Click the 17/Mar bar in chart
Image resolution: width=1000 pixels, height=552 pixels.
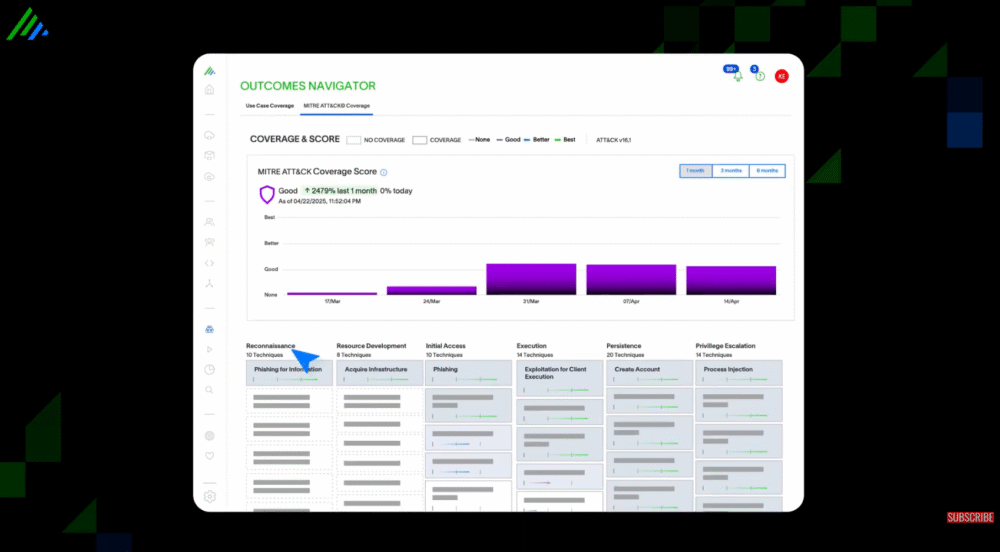[332, 293]
